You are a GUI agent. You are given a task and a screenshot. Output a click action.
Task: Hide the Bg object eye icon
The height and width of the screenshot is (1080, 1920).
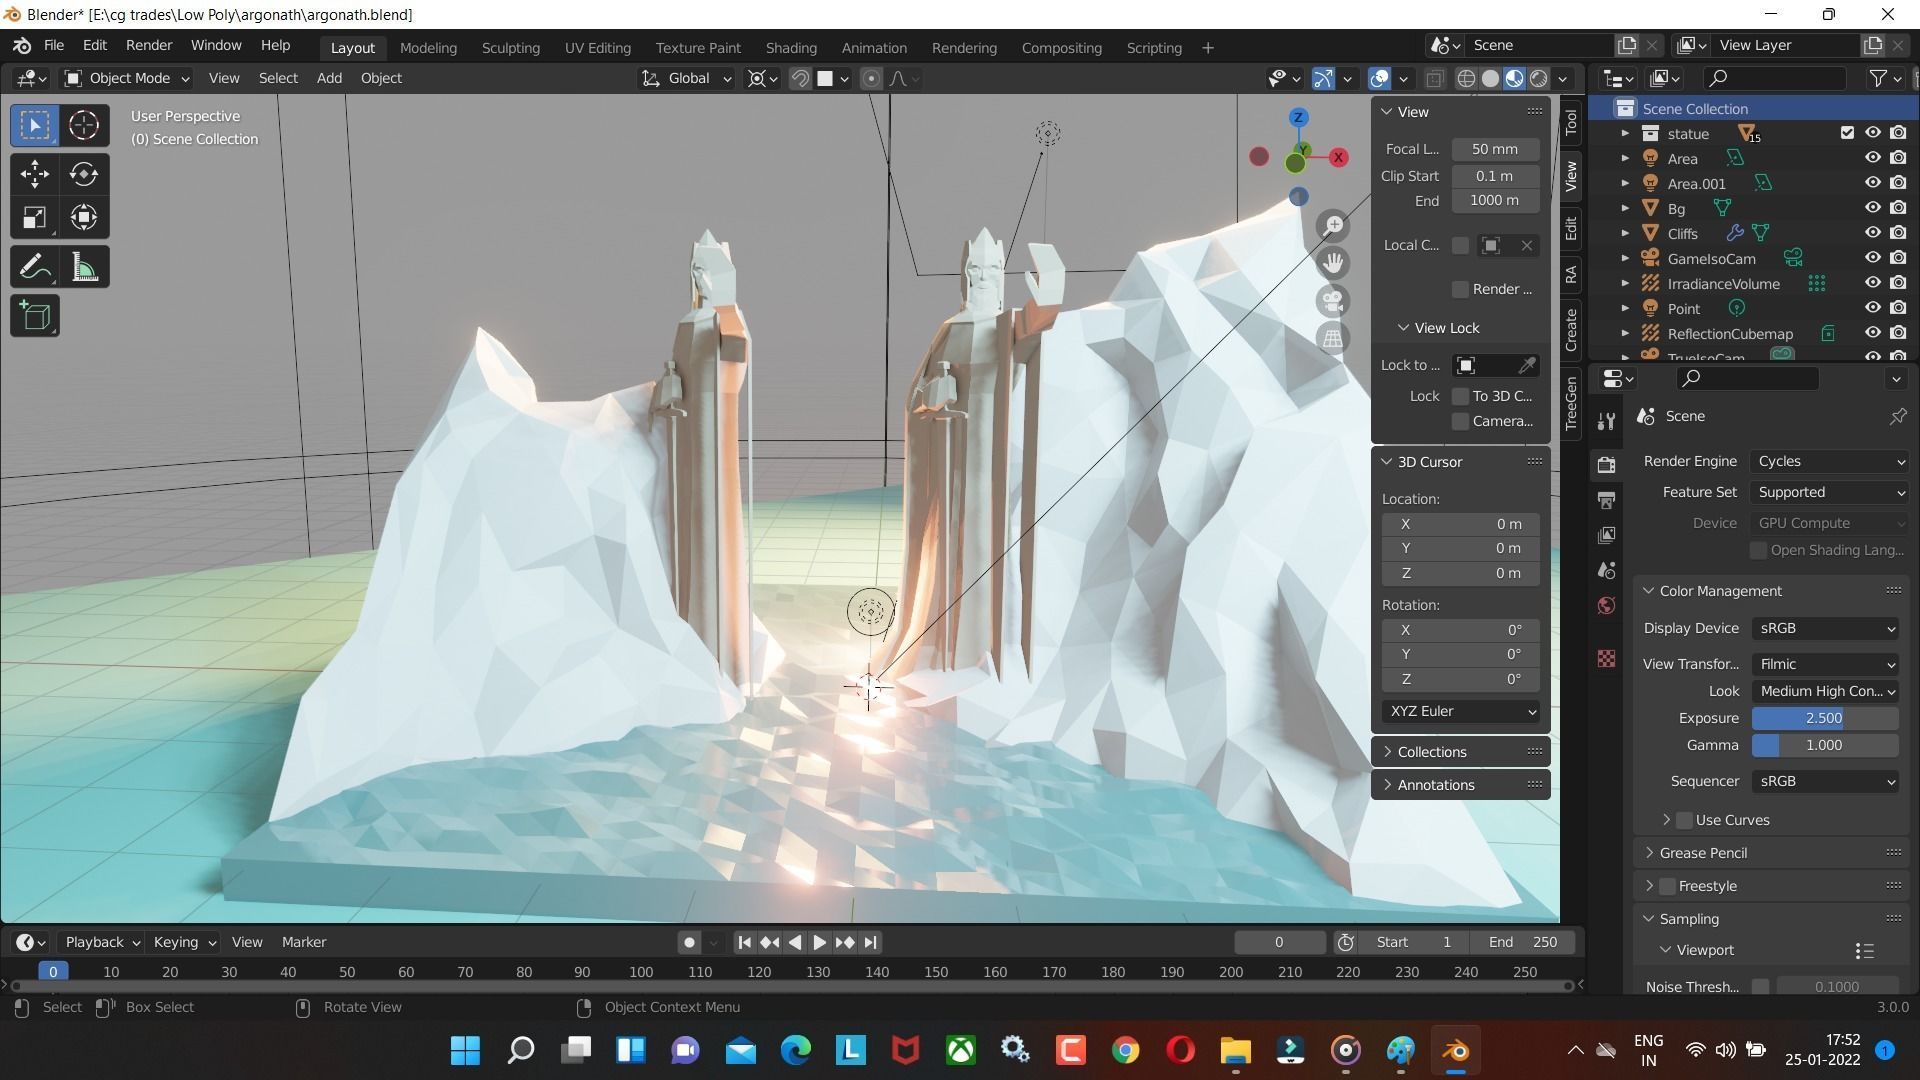1872,208
